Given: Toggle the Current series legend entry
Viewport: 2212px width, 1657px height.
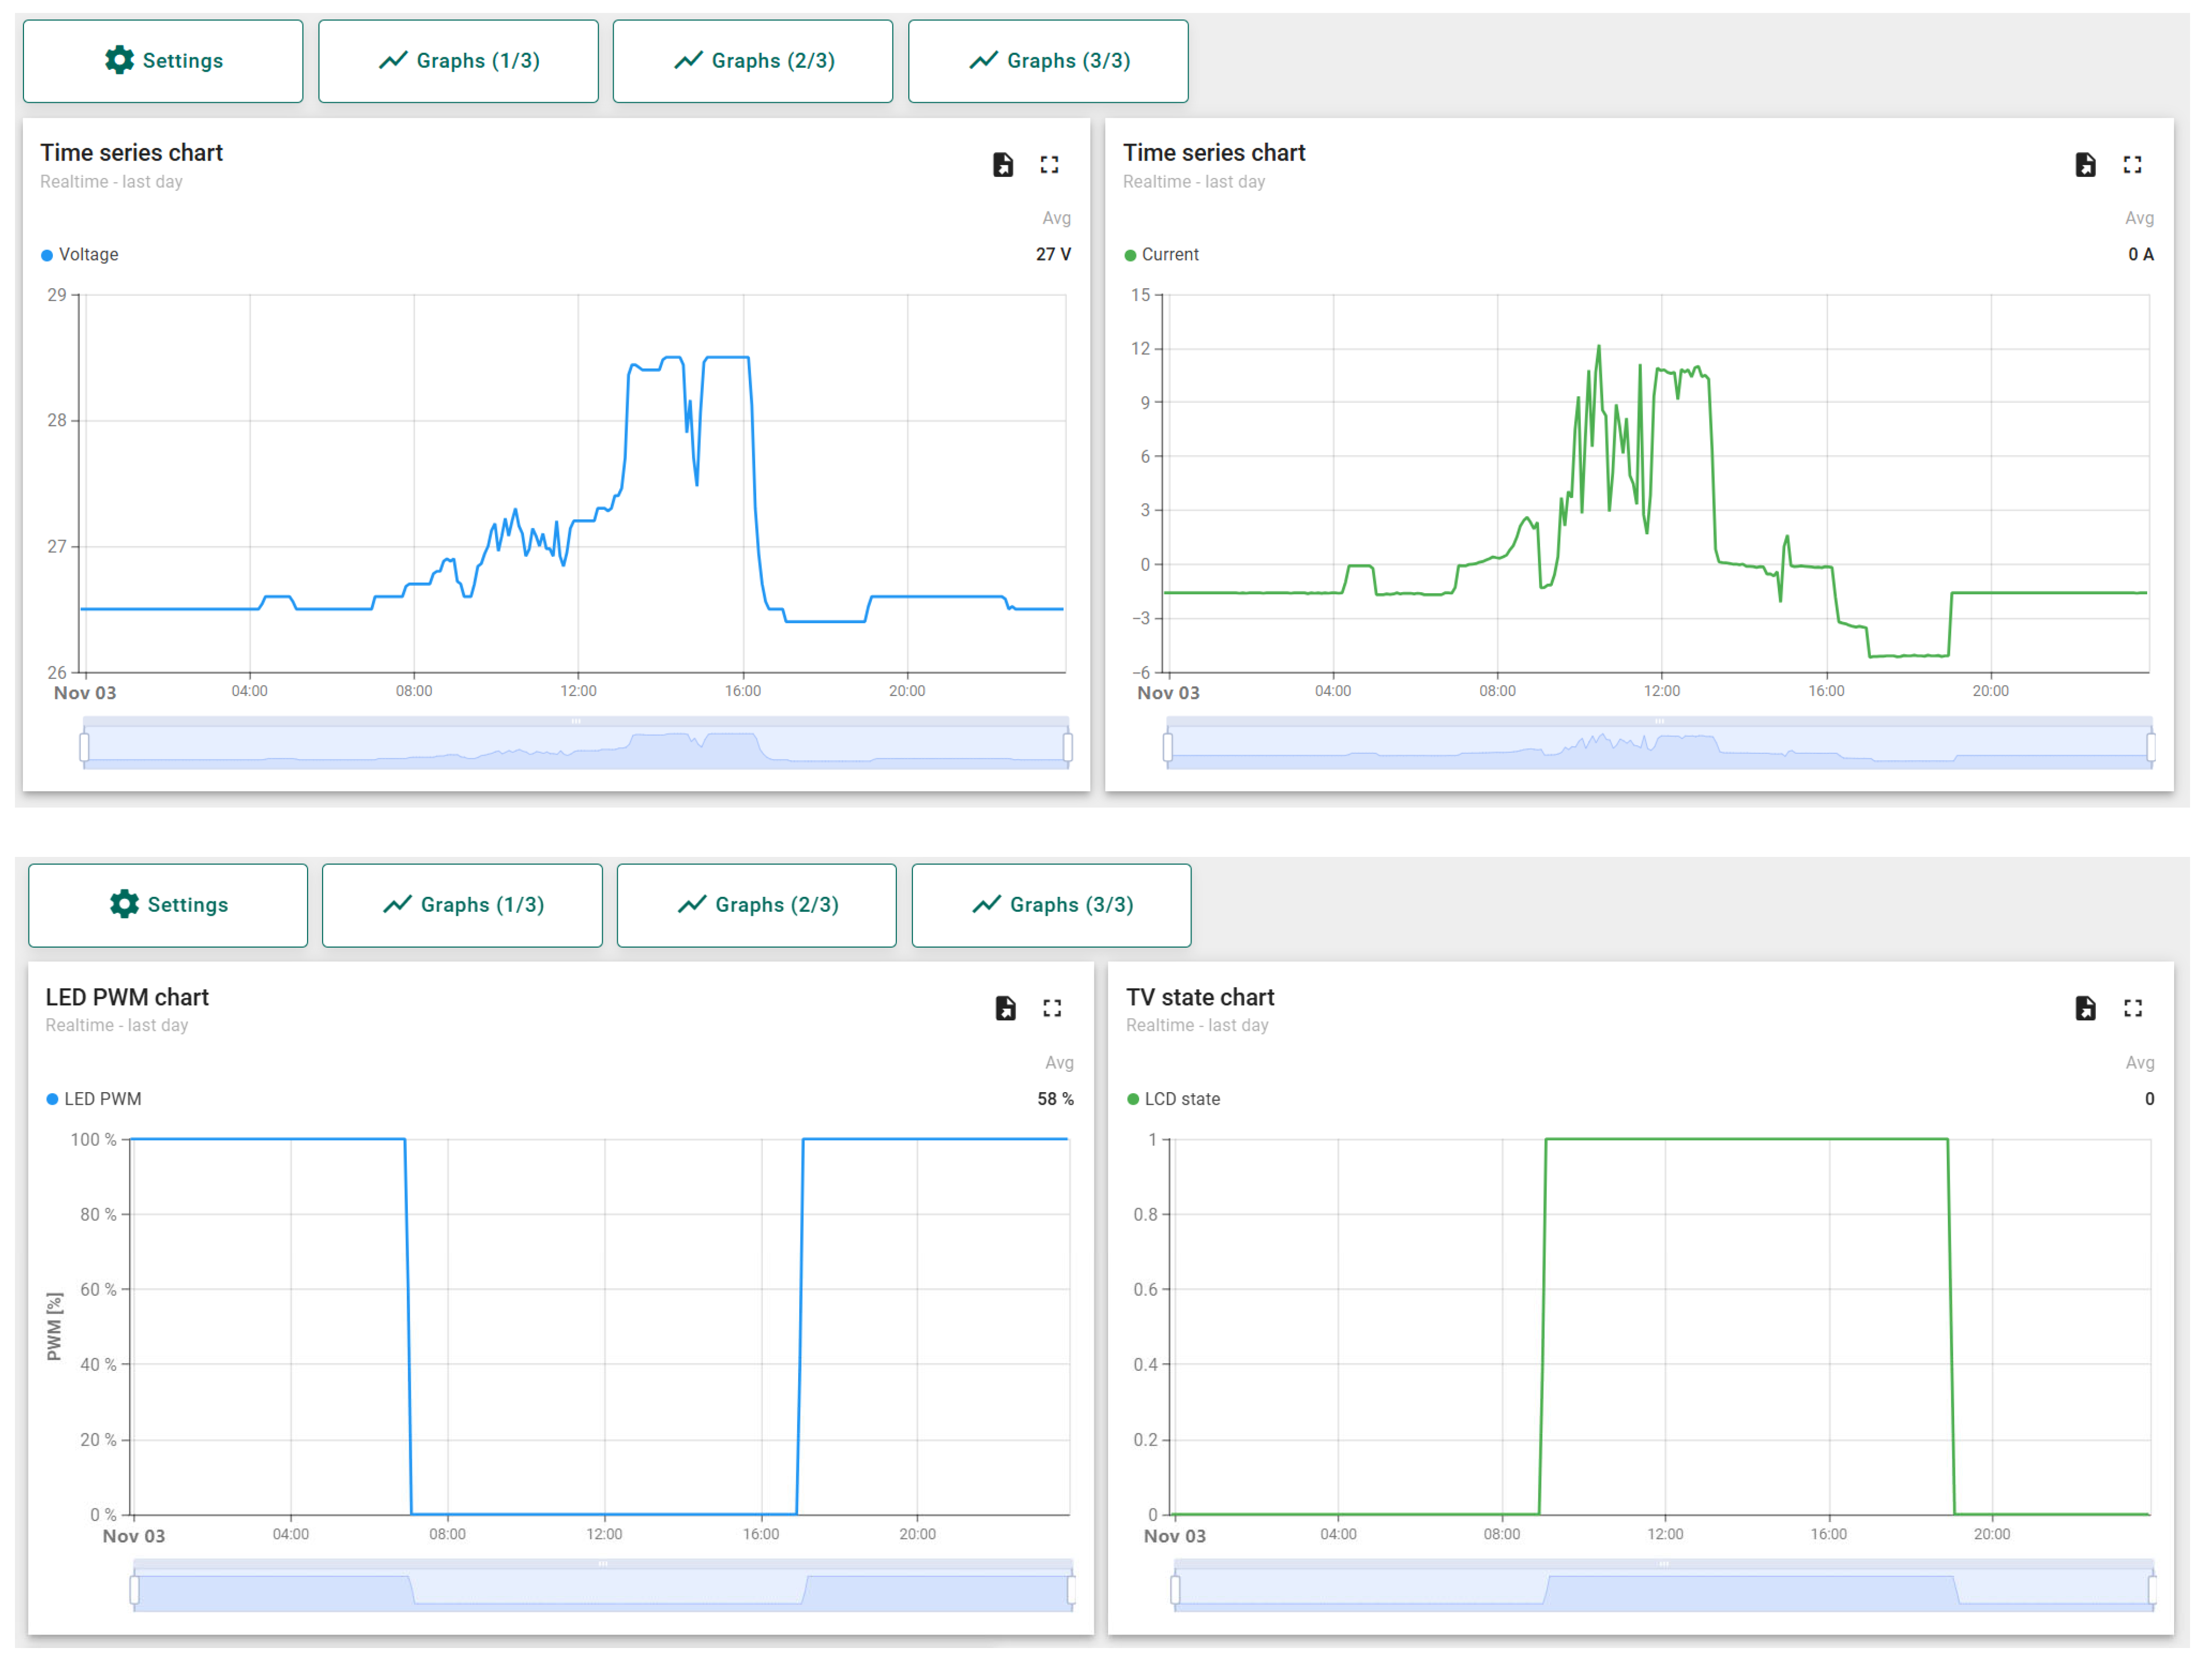Looking at the screenshot, I should coord(1169,255).
